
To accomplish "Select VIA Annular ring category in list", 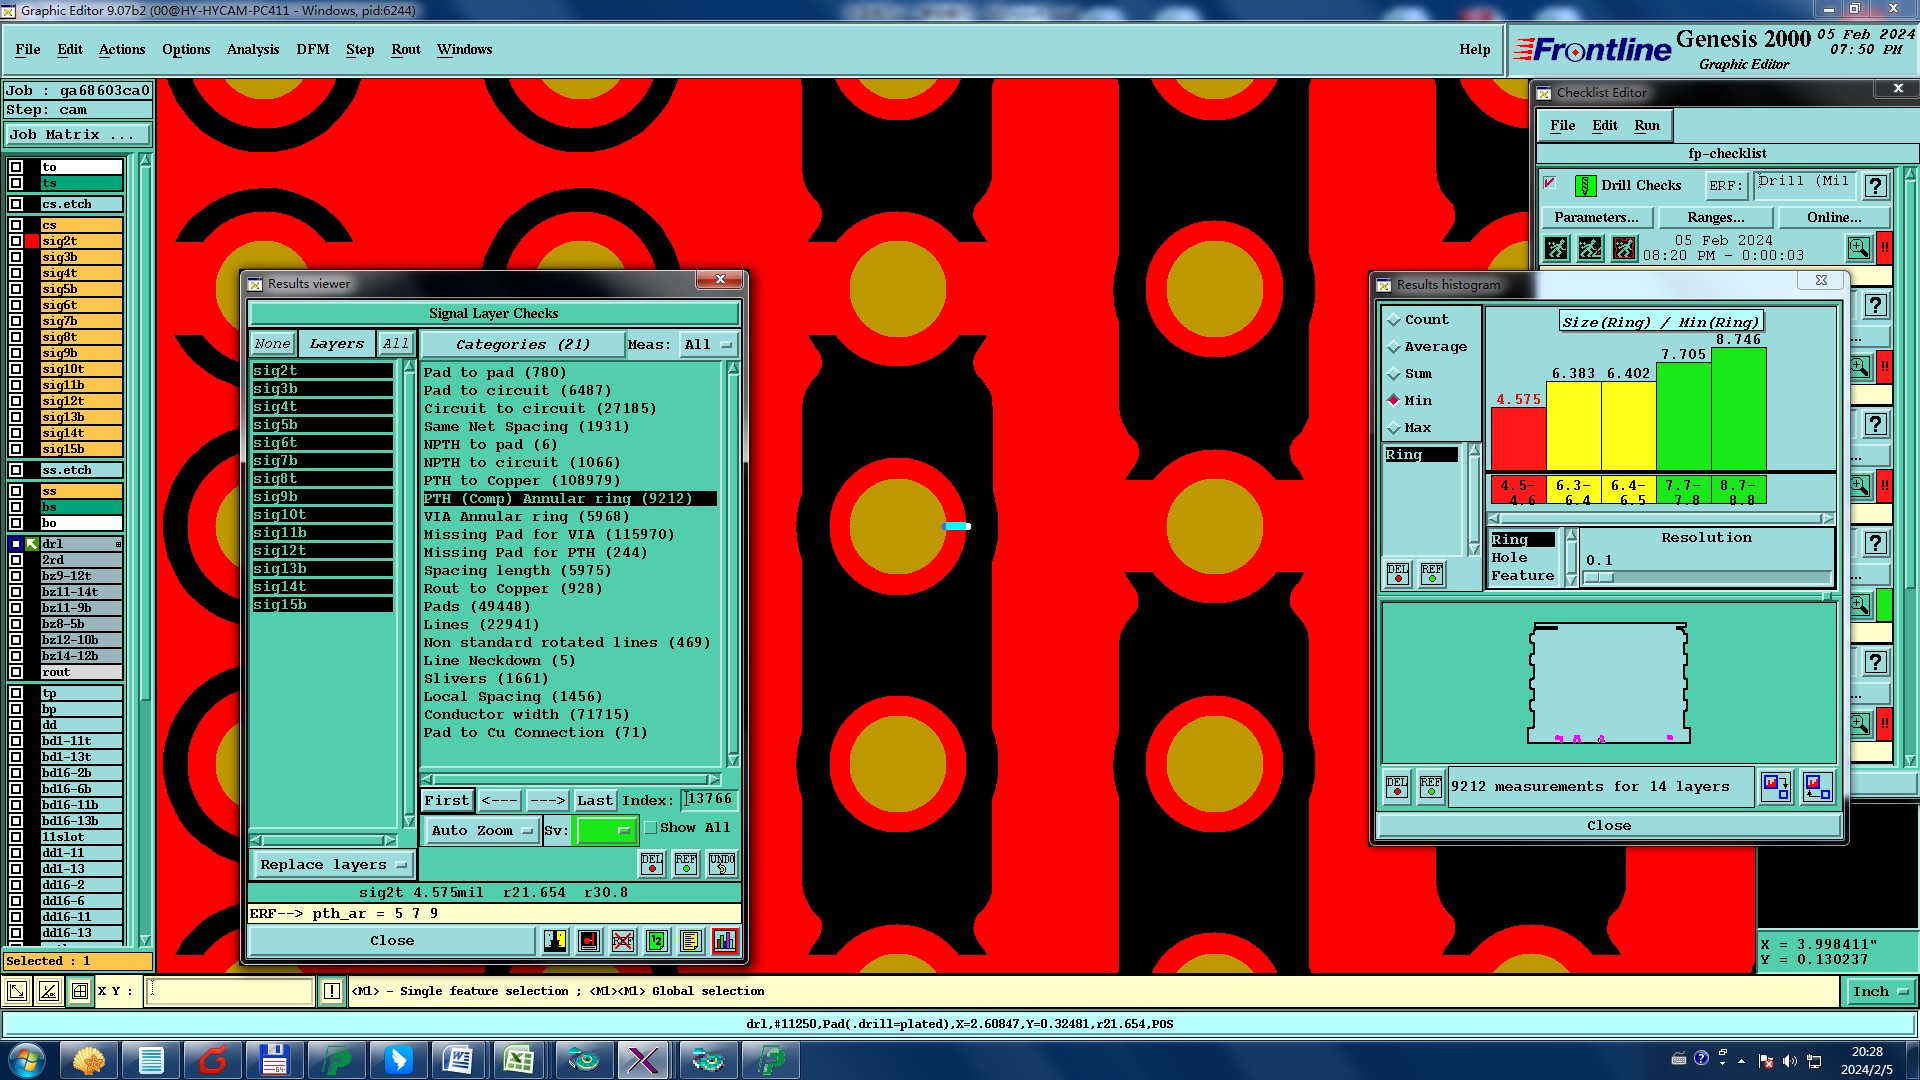I will click(526, 517).
